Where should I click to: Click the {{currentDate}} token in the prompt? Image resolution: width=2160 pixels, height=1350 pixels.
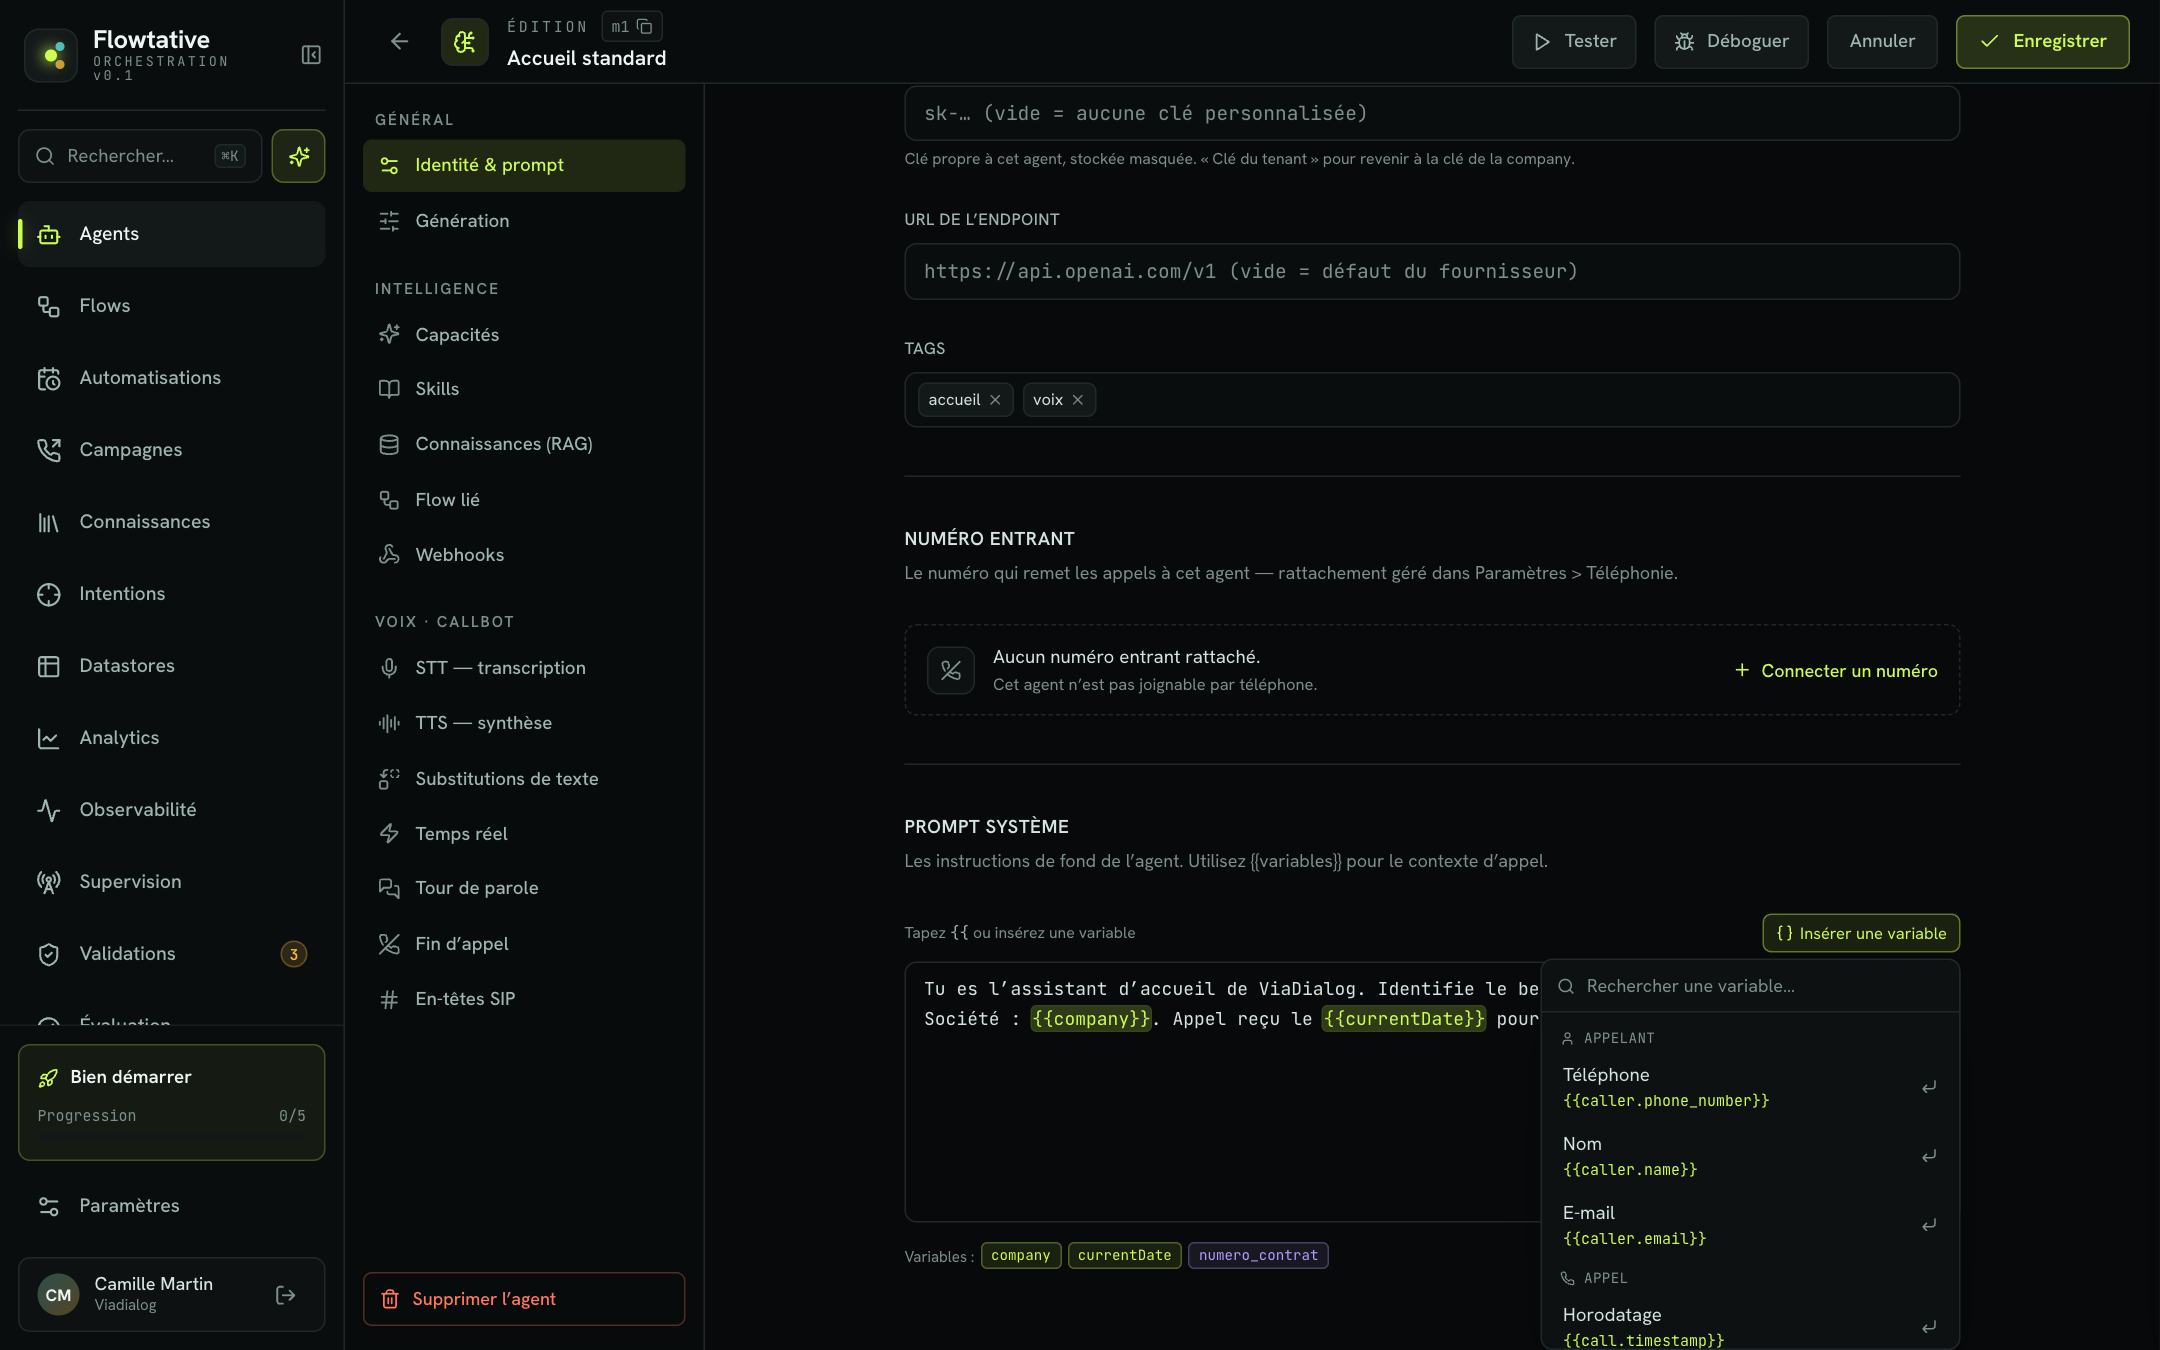click(1404, 1019)
